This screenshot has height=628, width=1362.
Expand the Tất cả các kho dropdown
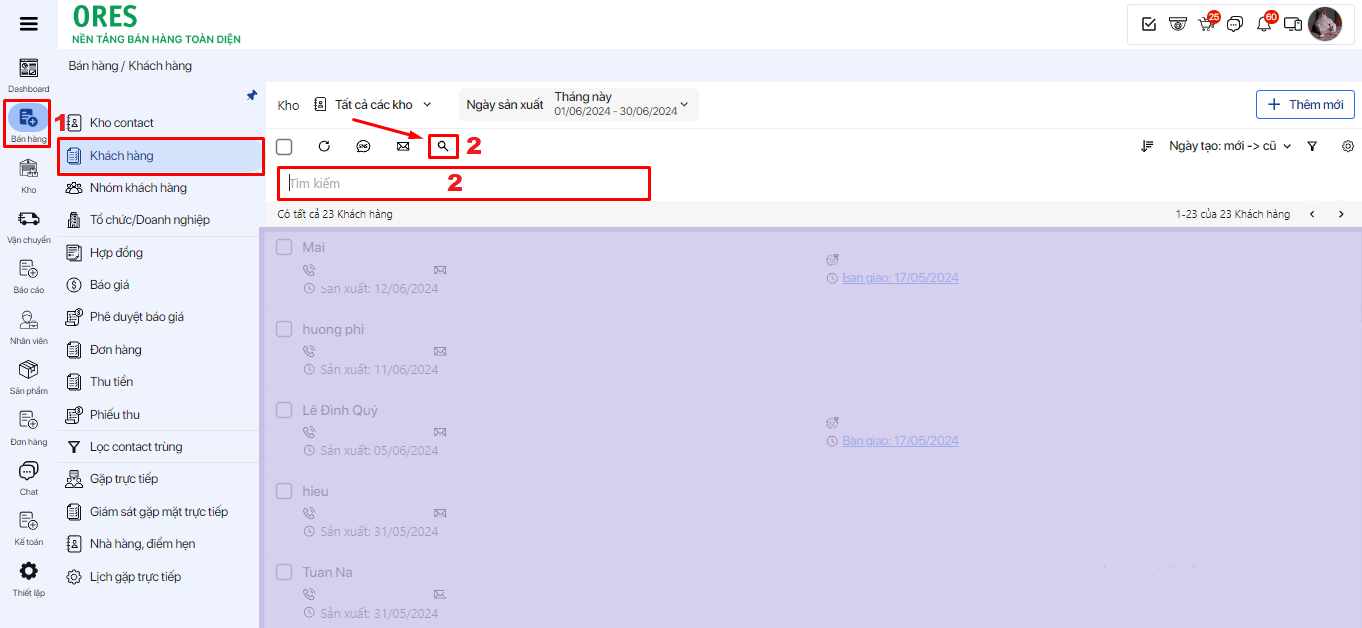pos(373,105)
